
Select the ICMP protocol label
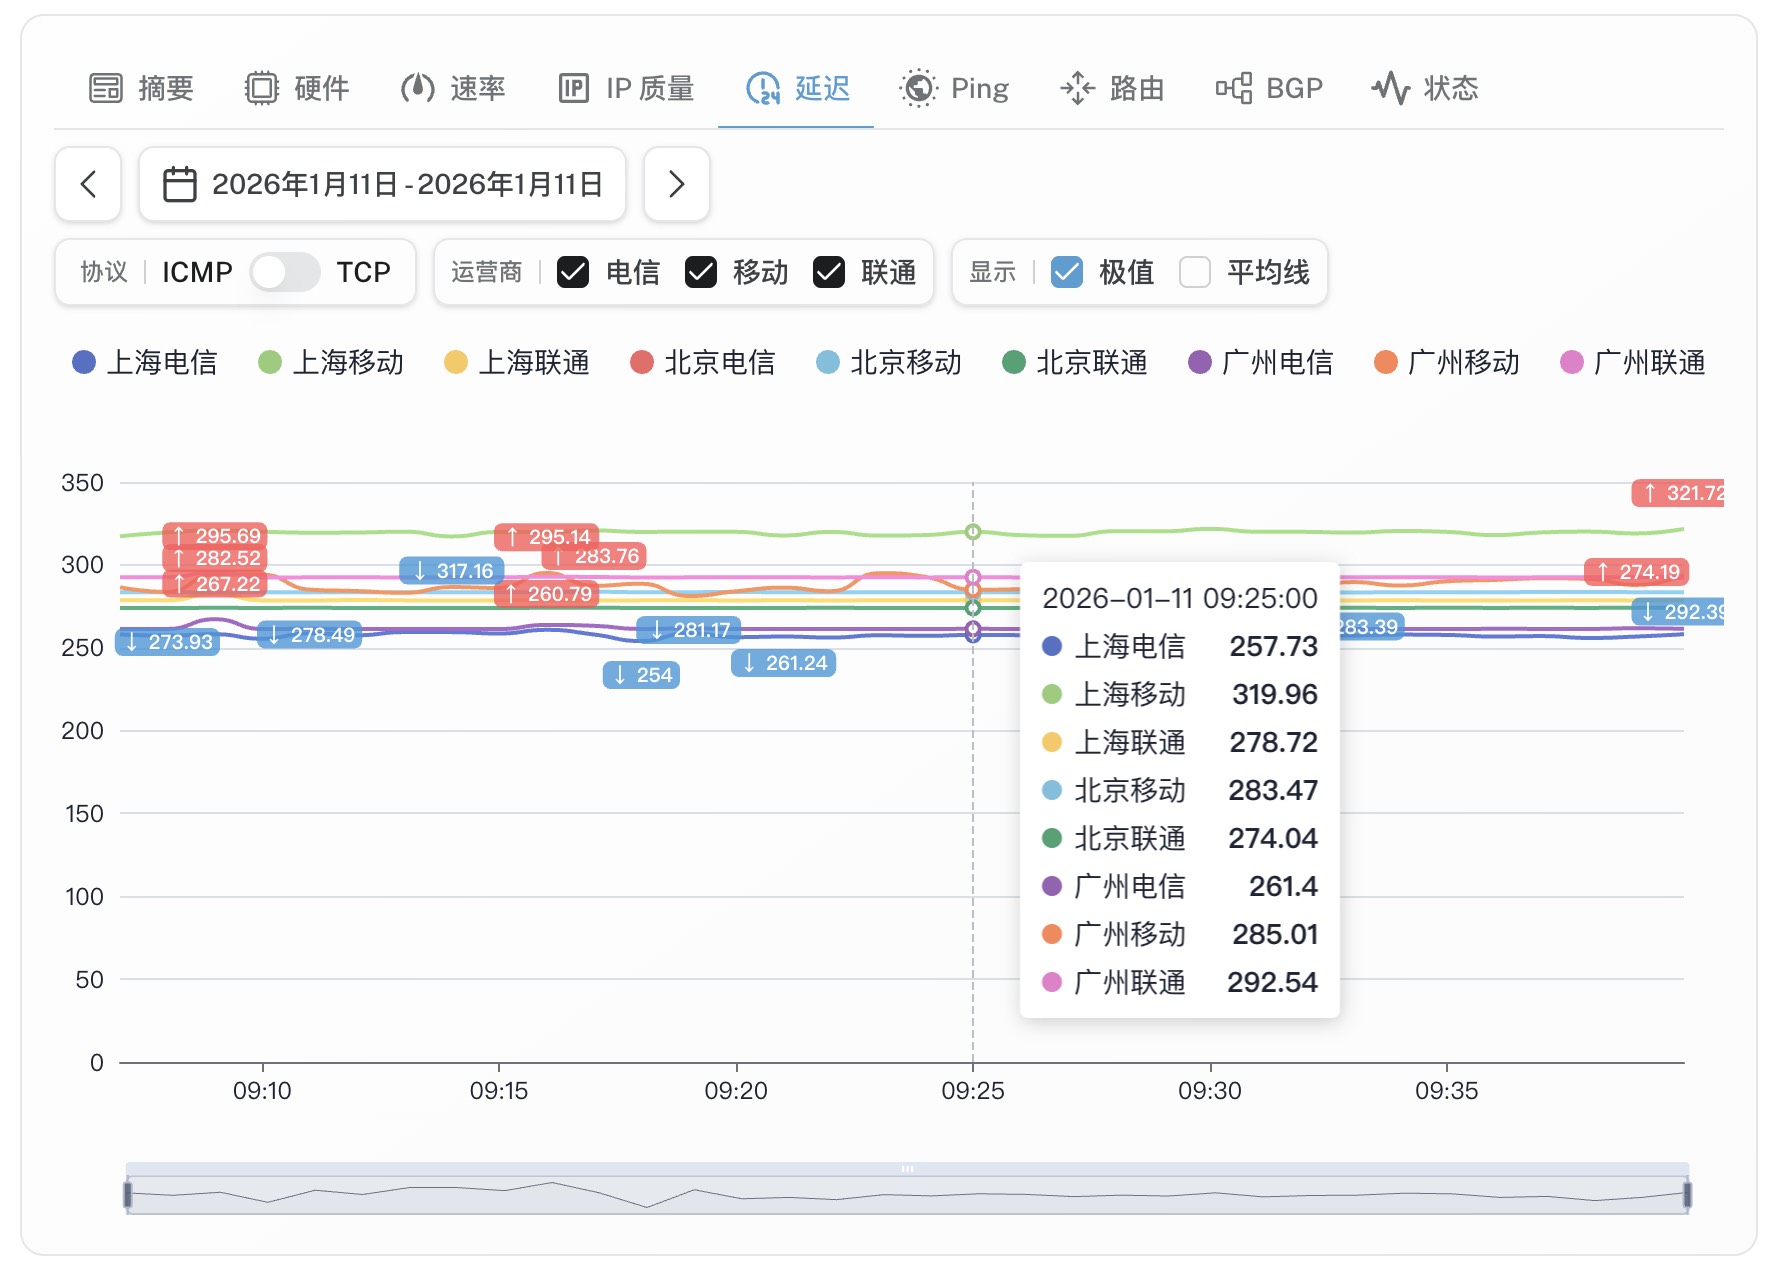pos(197,272)
